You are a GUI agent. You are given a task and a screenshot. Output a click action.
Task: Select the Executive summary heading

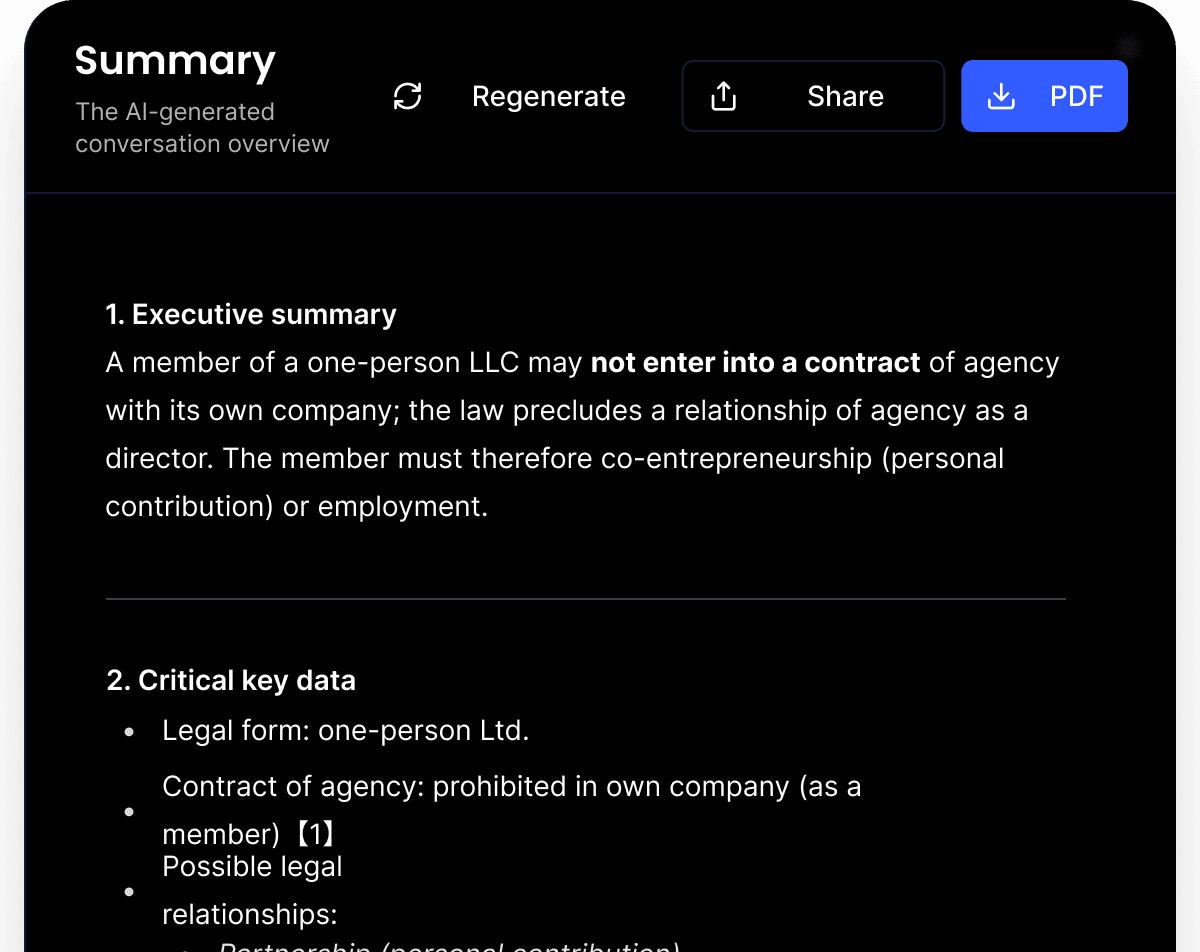(251, 314)
